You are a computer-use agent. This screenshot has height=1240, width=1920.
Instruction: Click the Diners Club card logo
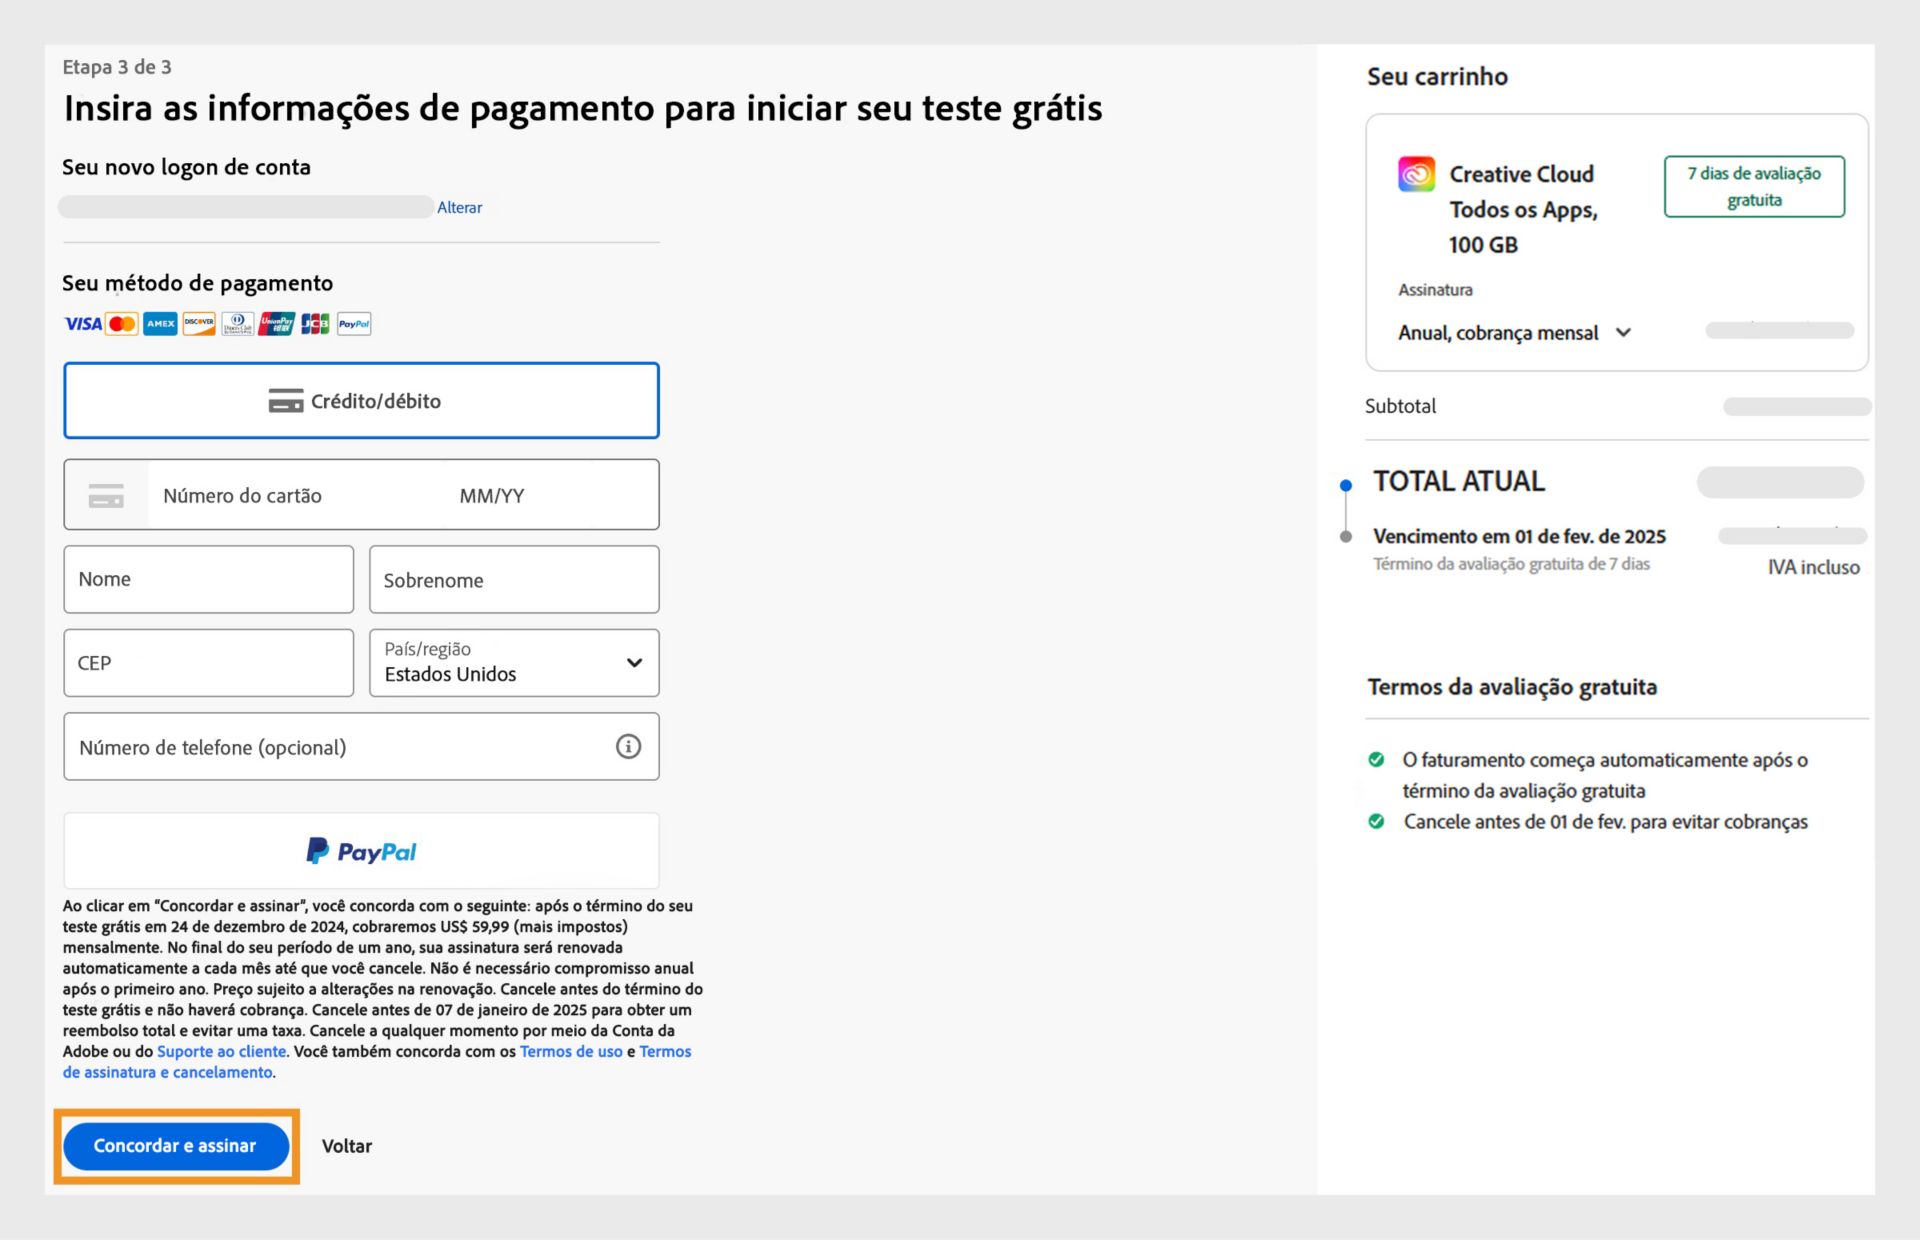click(x=237, y=324)
